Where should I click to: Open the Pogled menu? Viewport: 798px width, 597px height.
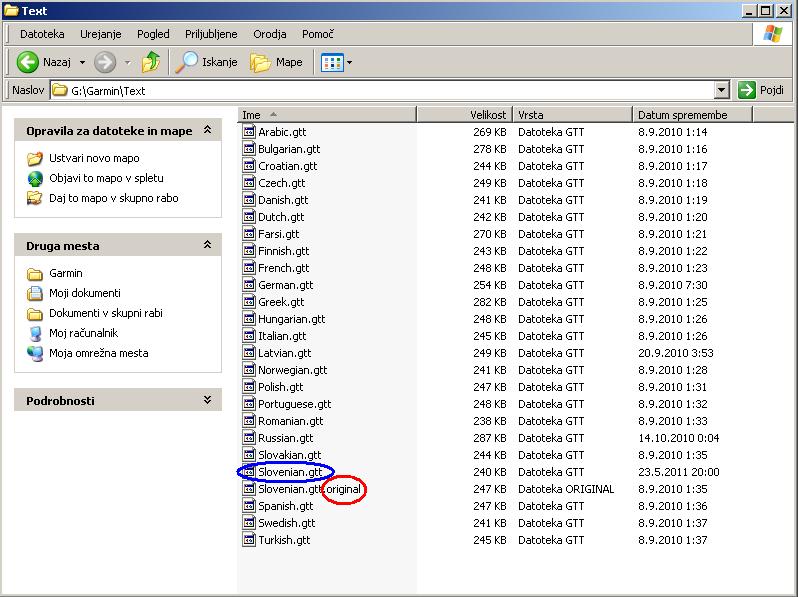click(x=153, y=34)
